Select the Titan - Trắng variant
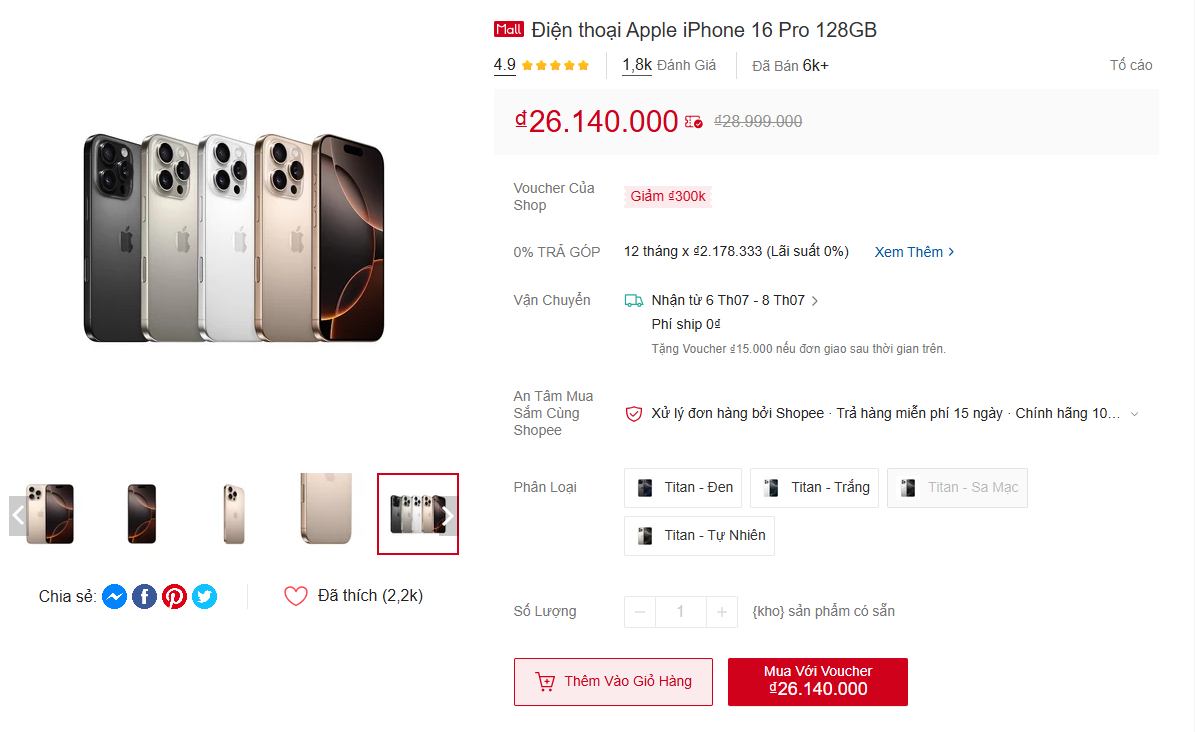The height and width of the screenshot is (732, 1195). tap(814, 487)
